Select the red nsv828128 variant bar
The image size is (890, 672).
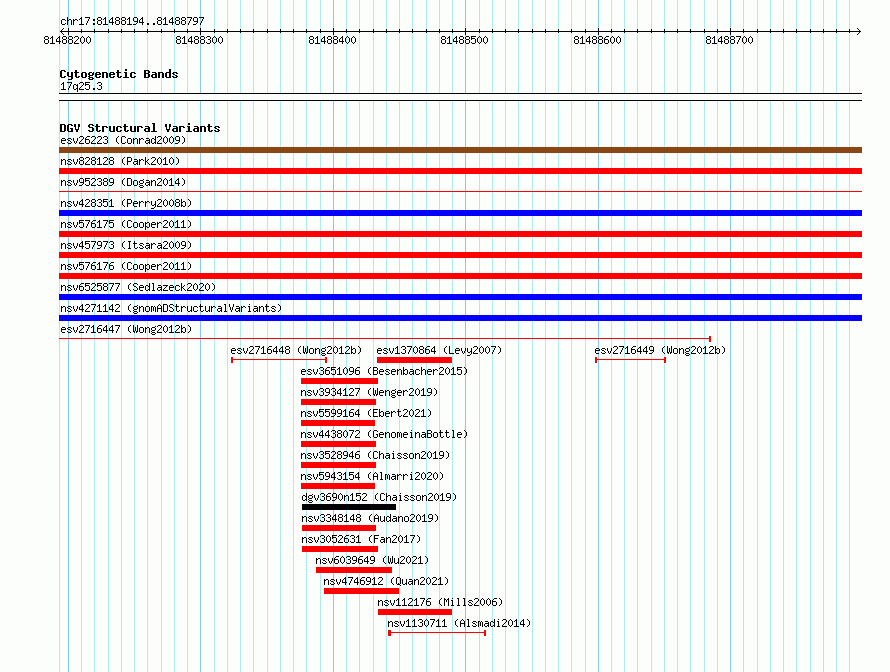tap(460, 171)
